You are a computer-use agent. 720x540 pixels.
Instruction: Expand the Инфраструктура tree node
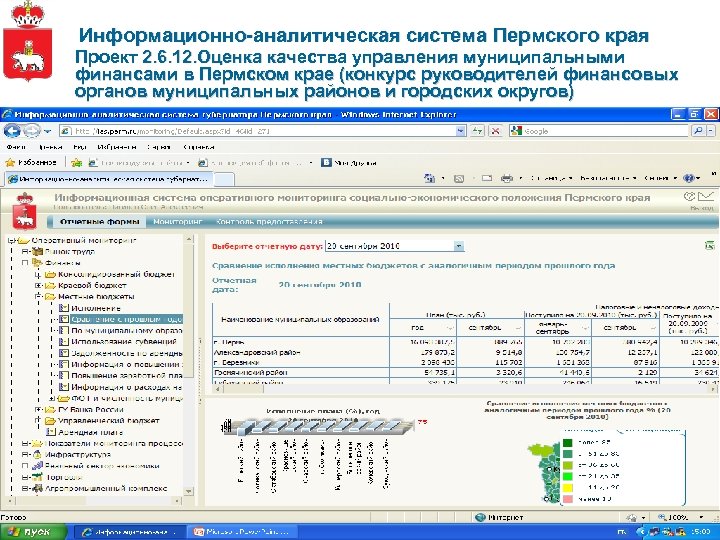[25, 455]
